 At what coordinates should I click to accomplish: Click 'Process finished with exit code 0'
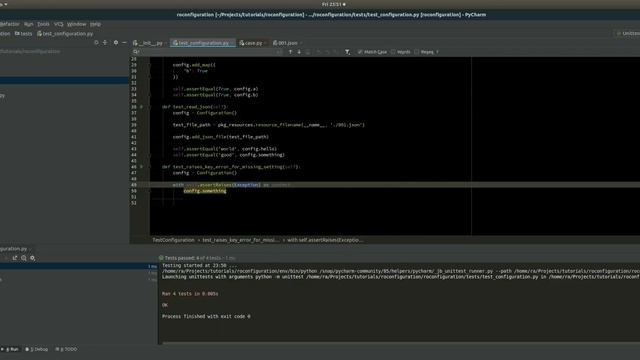click(x=206, y=316)
